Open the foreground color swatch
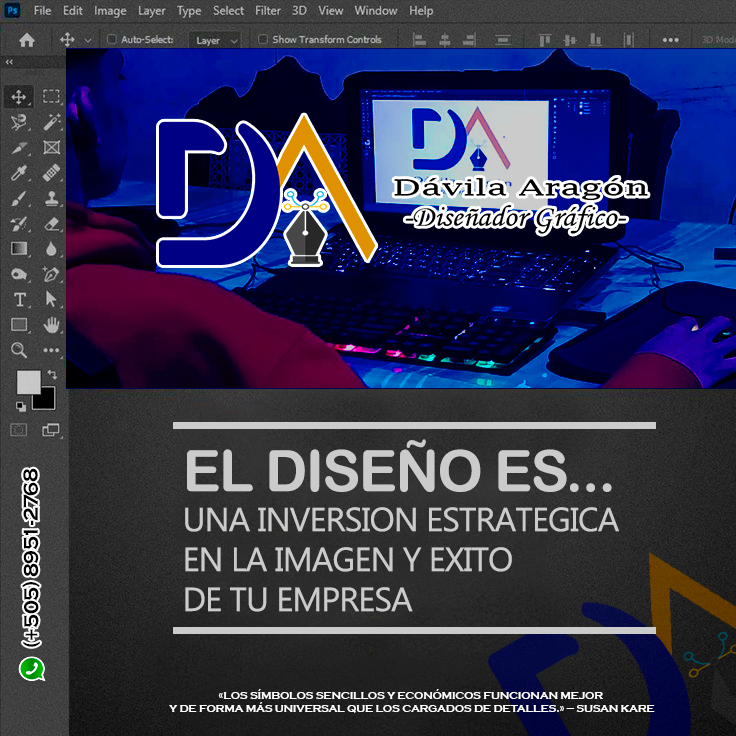This screenshot has height=736, width=736. click(x=29, y=383)
